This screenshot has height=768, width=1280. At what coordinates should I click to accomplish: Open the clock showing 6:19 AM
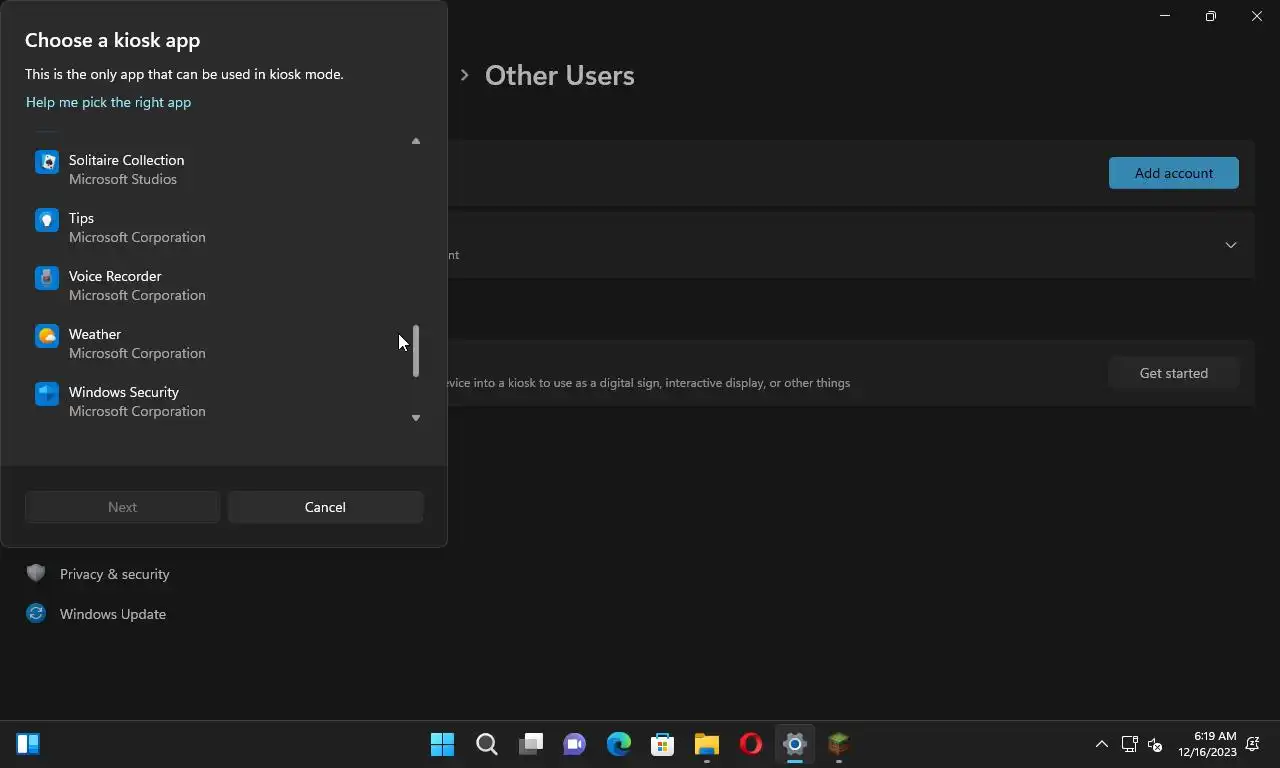(x=1207, y=744)
